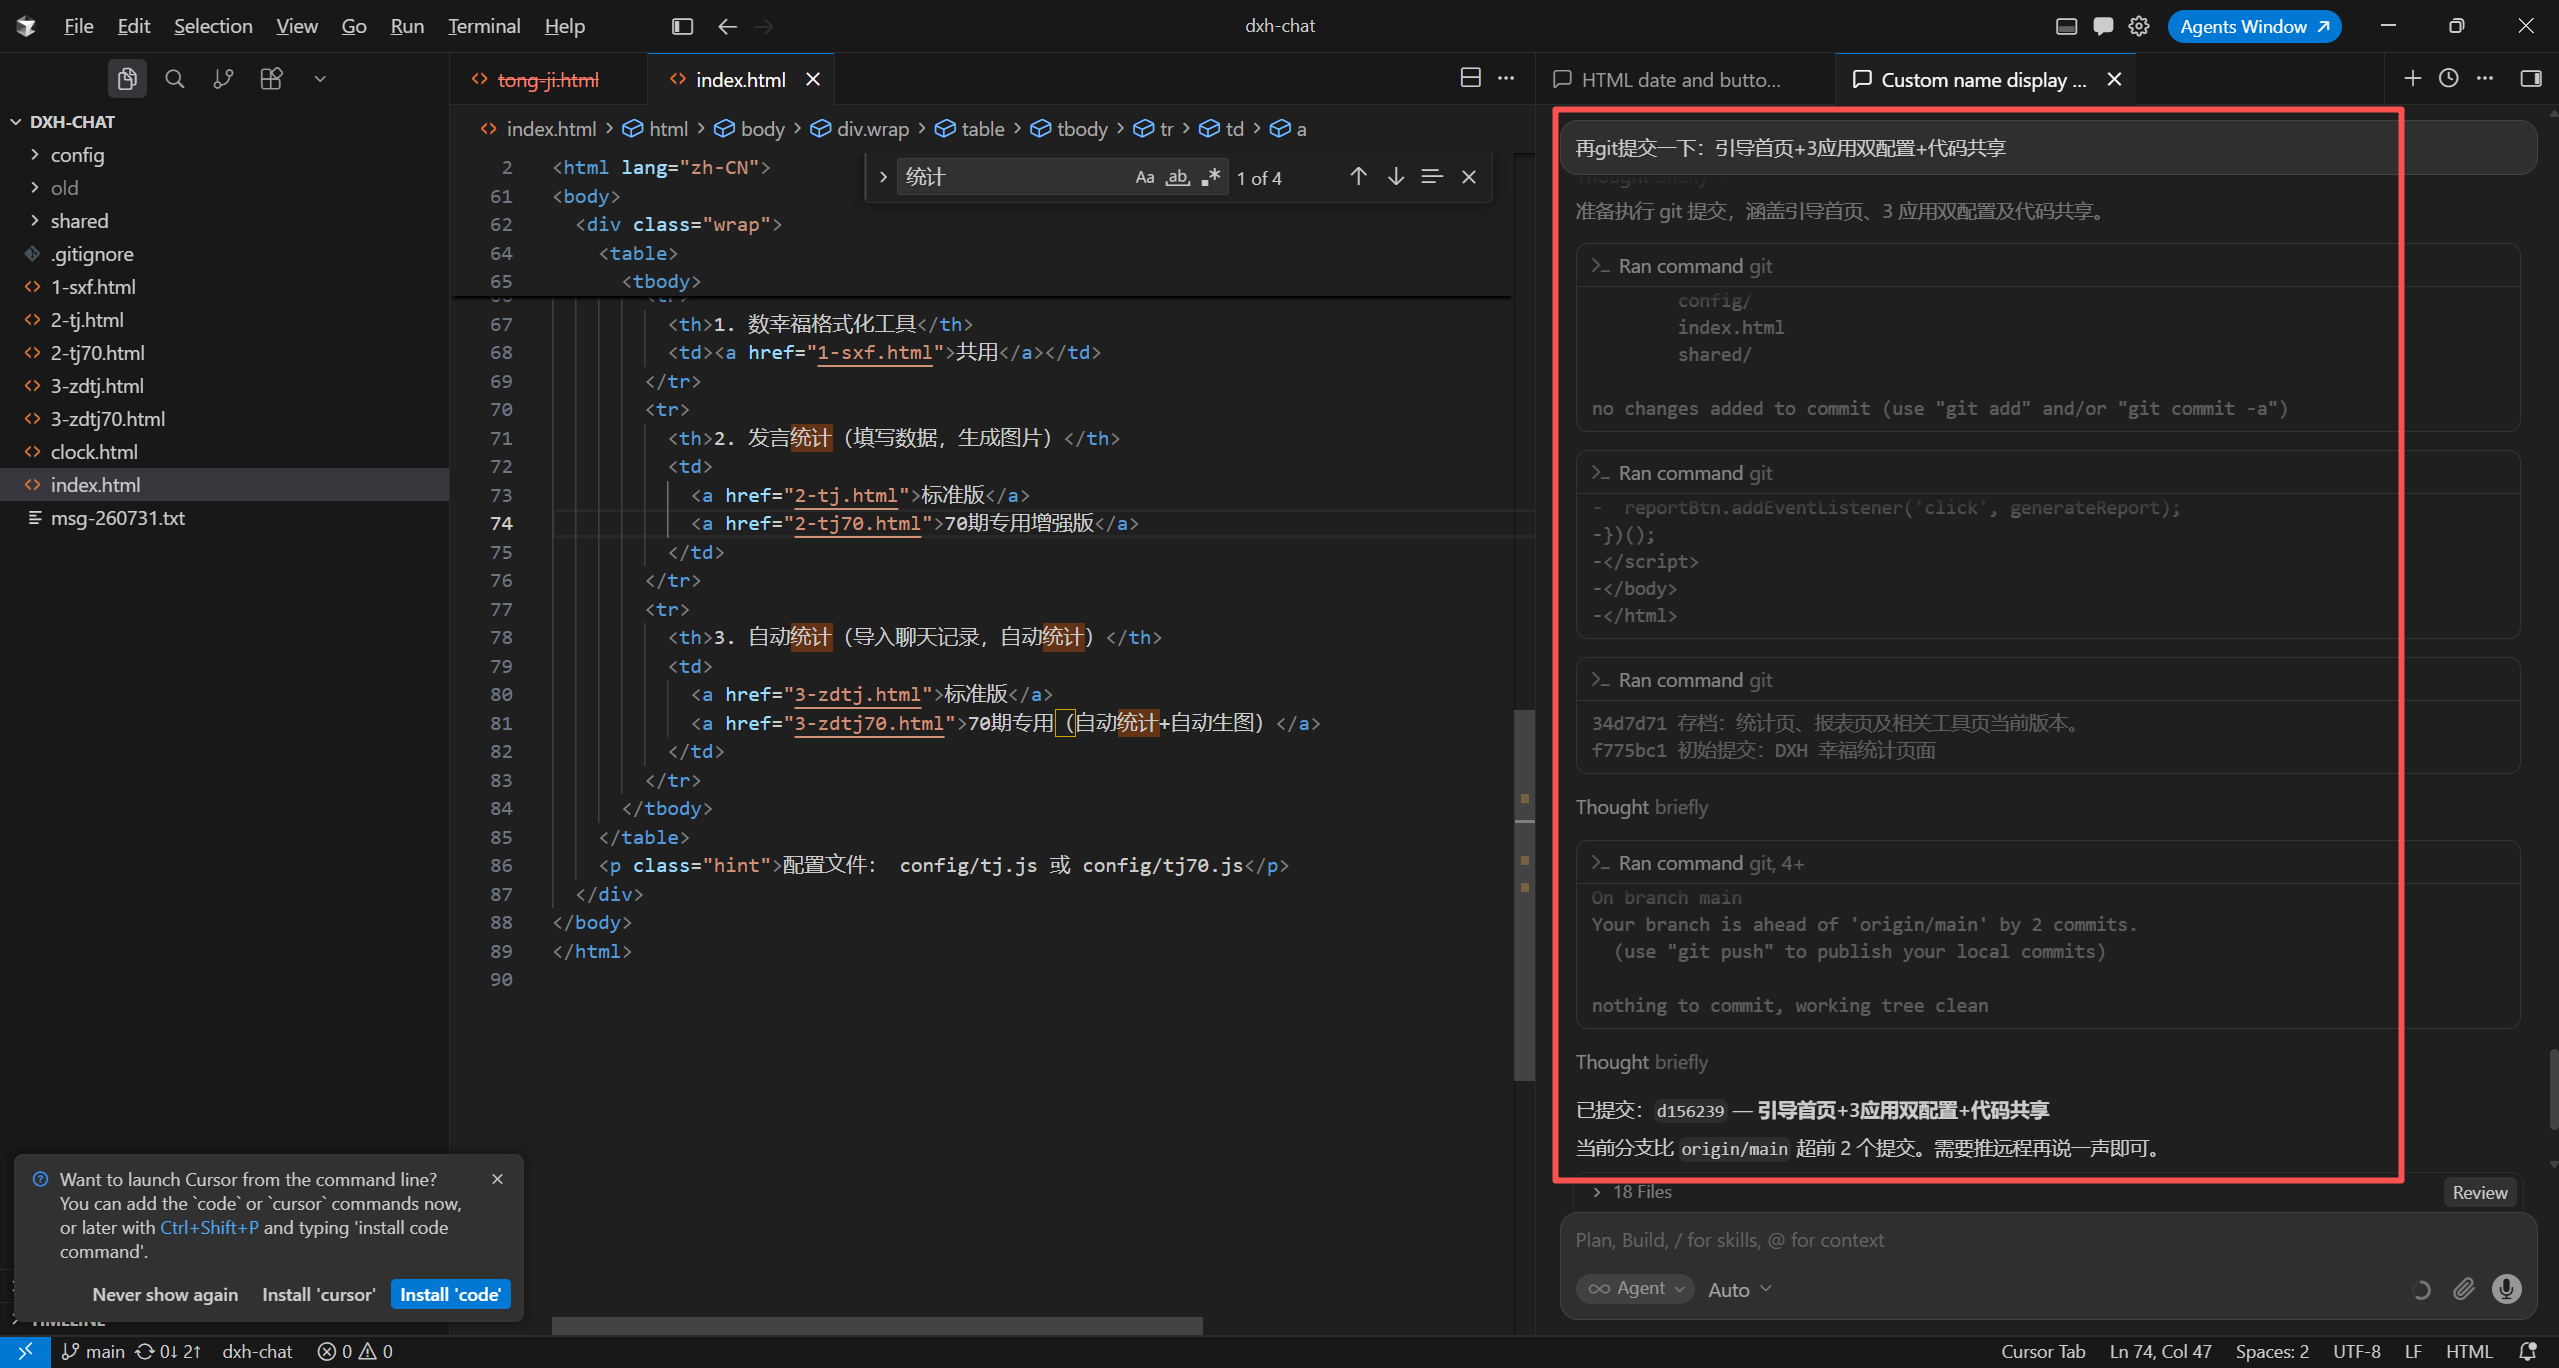Open the Extensions sidebar icon
The width and height of the screenshot is (2559, 1368).
coord(271,79)
